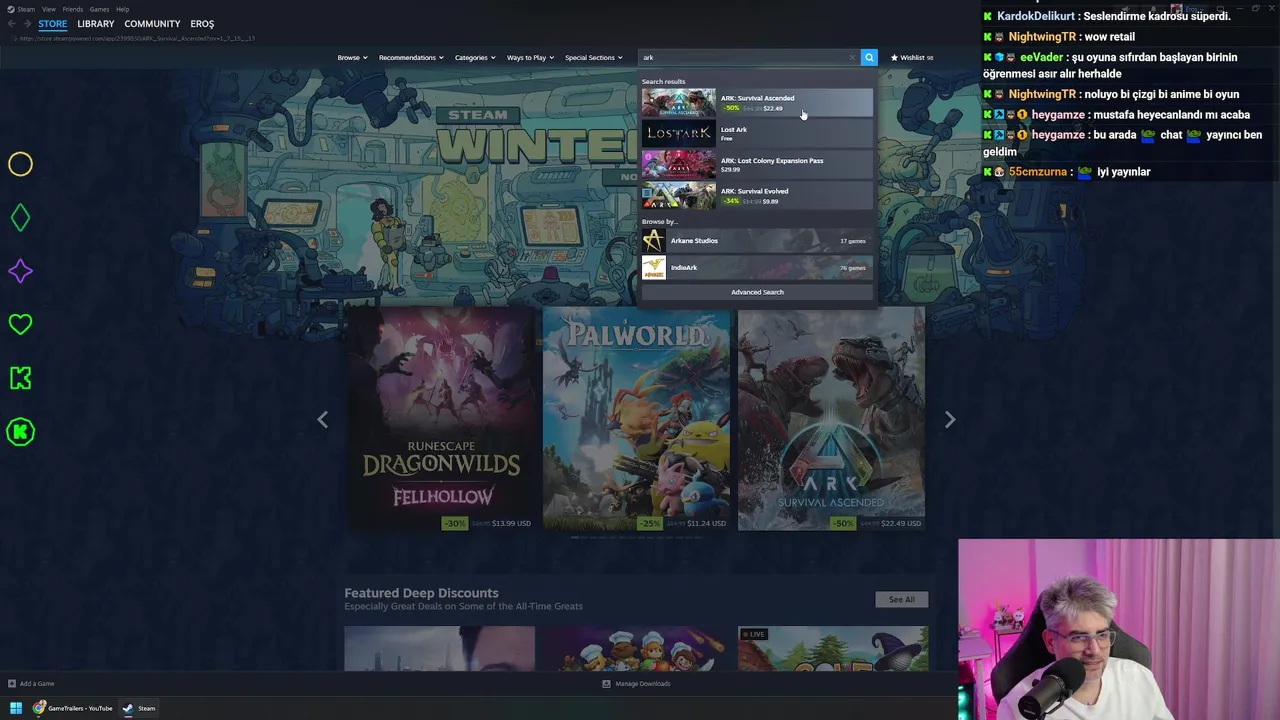The image size is (1280, 720).
Task: Open the IndieArk publisher logo
Action: [x=653, y=268]
